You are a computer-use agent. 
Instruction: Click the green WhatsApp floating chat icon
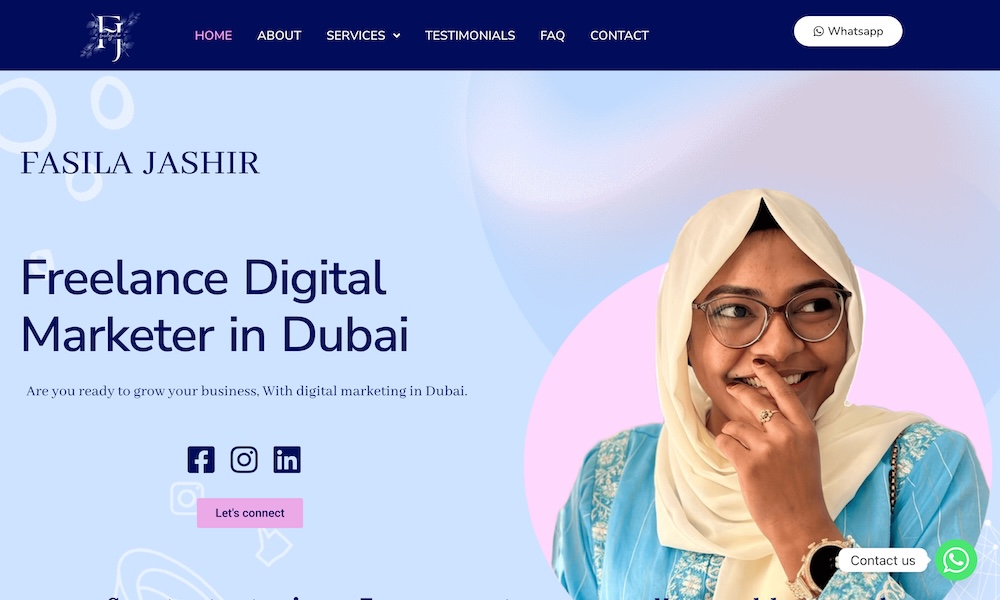point(956,560)
